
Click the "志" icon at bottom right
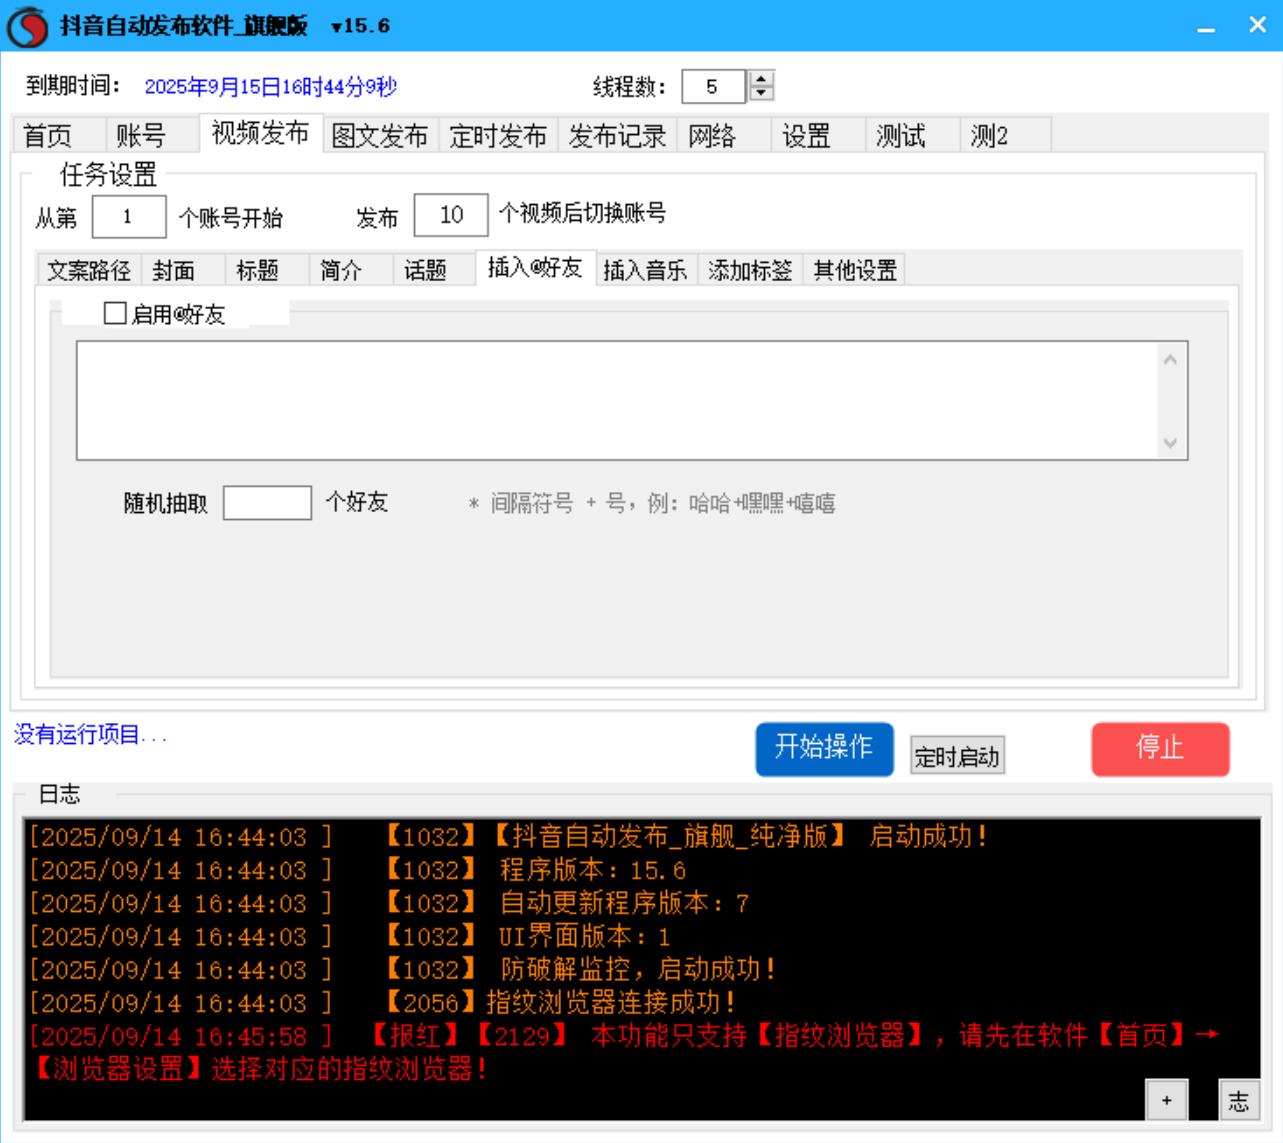(1239, 1100)
